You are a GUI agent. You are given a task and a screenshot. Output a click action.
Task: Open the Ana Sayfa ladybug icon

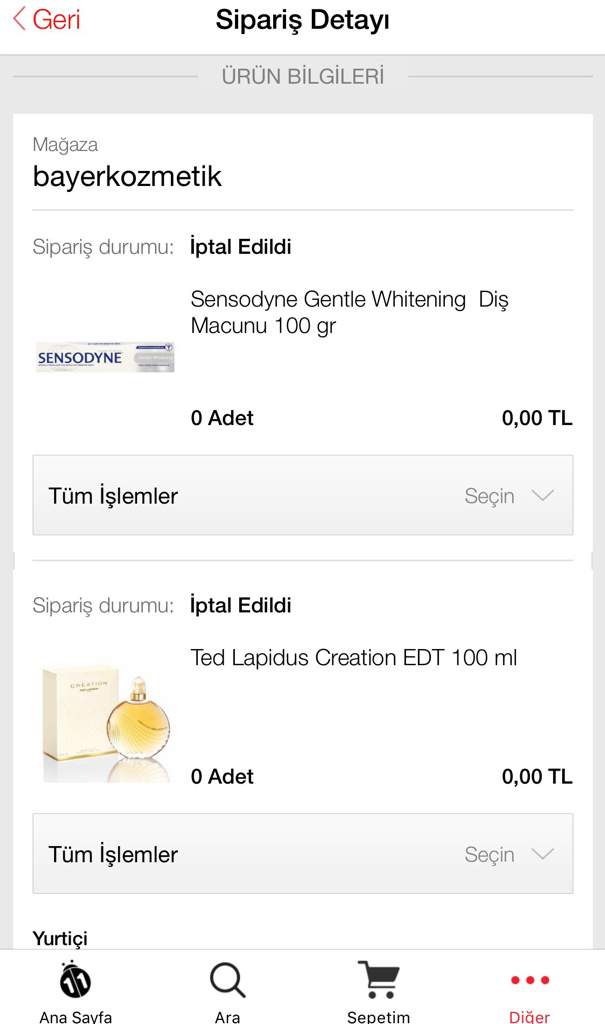[75, 980]
